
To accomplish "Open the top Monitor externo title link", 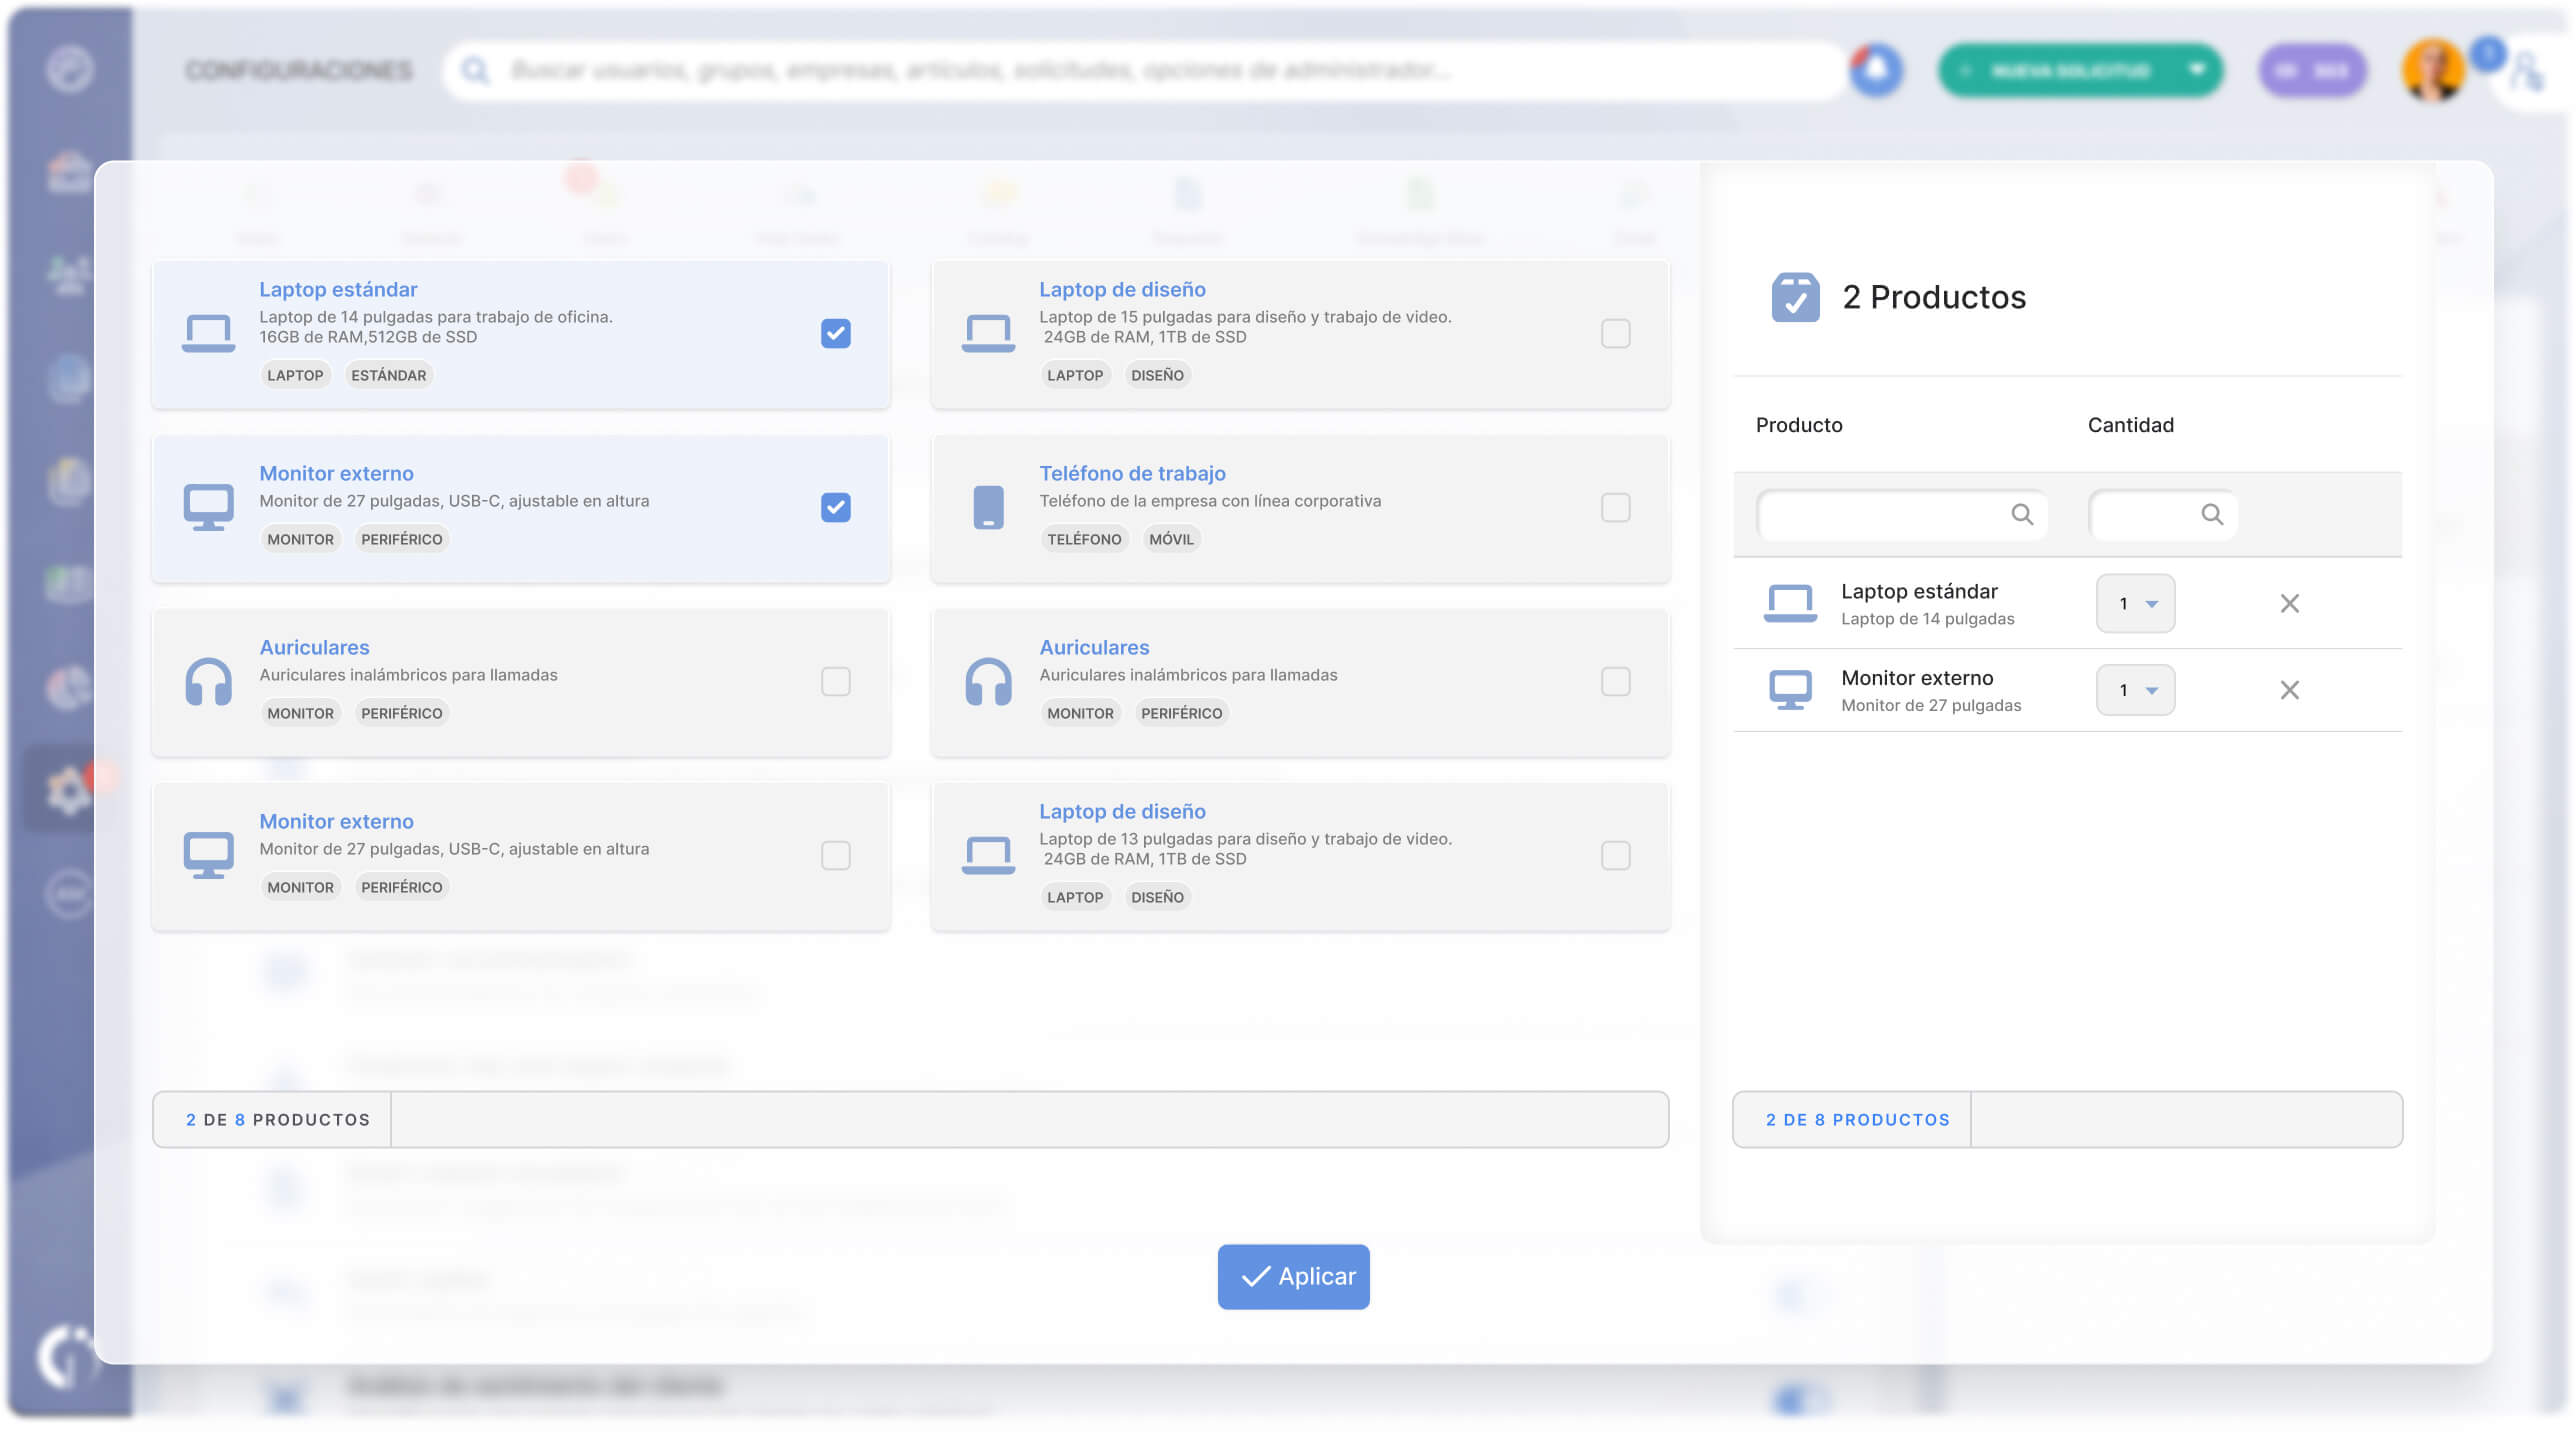I will (x=336, y=473).
